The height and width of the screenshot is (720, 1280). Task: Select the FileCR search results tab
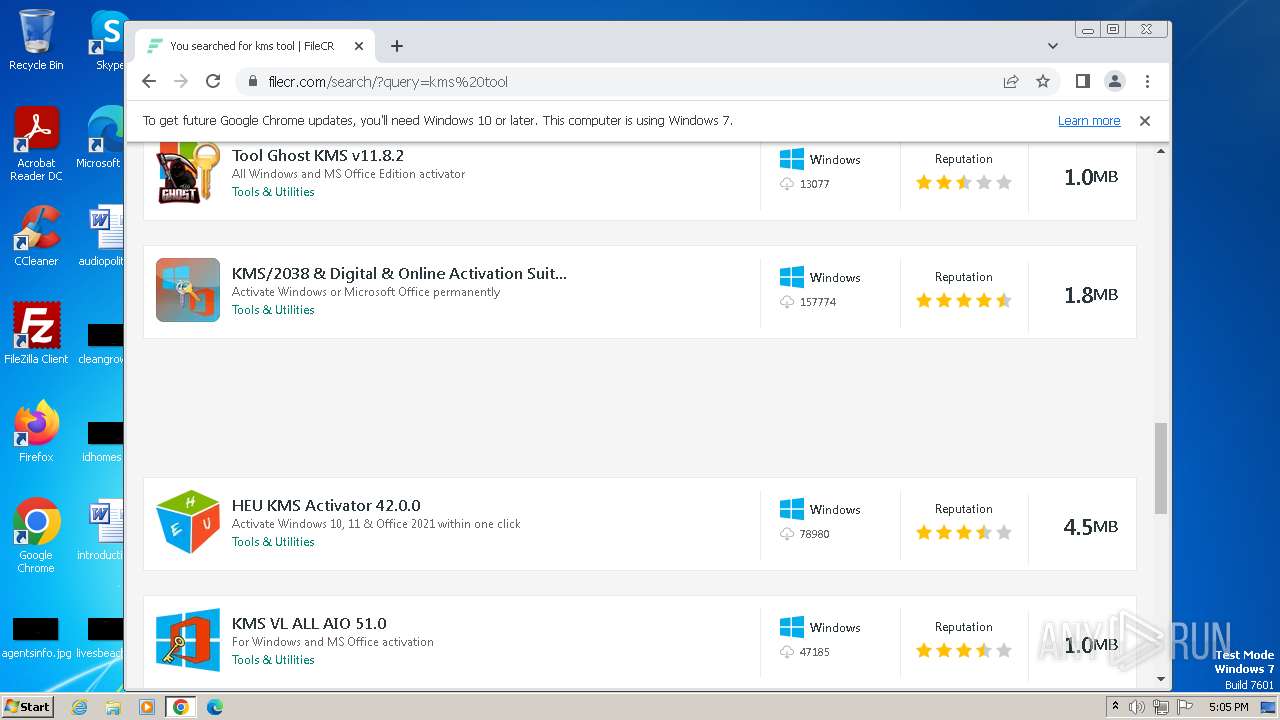coord(252,46)
